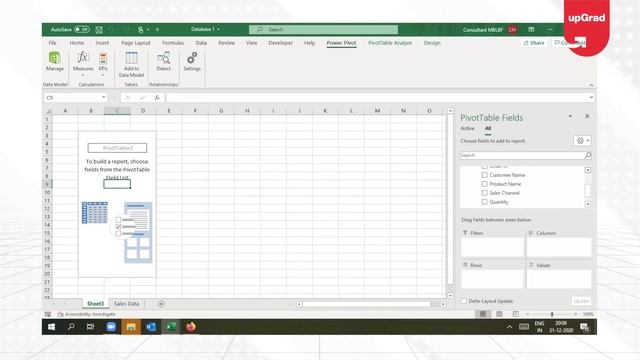Expand the Name Box dropdown
This screenshot has height=360, width=640.
(x=104, y=97)
